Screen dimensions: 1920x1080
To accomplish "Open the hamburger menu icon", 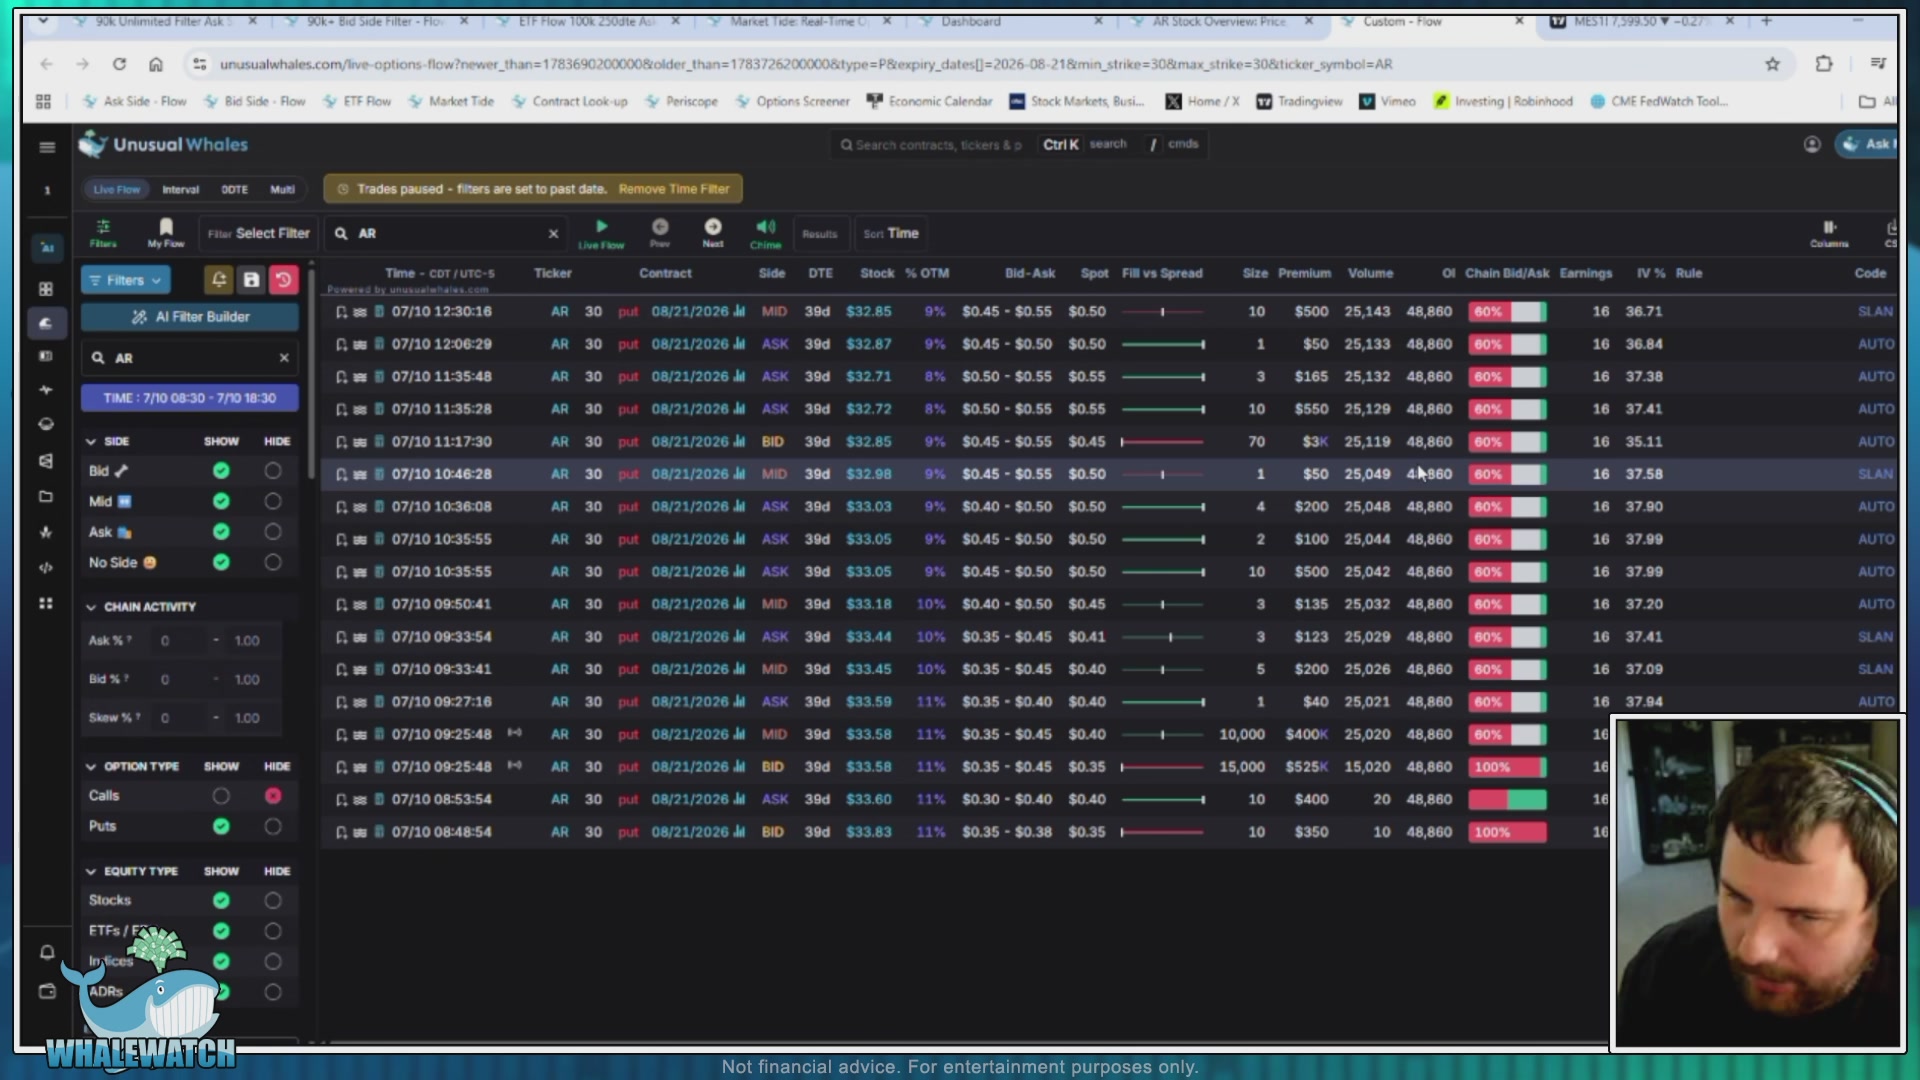I will [47, 147].
